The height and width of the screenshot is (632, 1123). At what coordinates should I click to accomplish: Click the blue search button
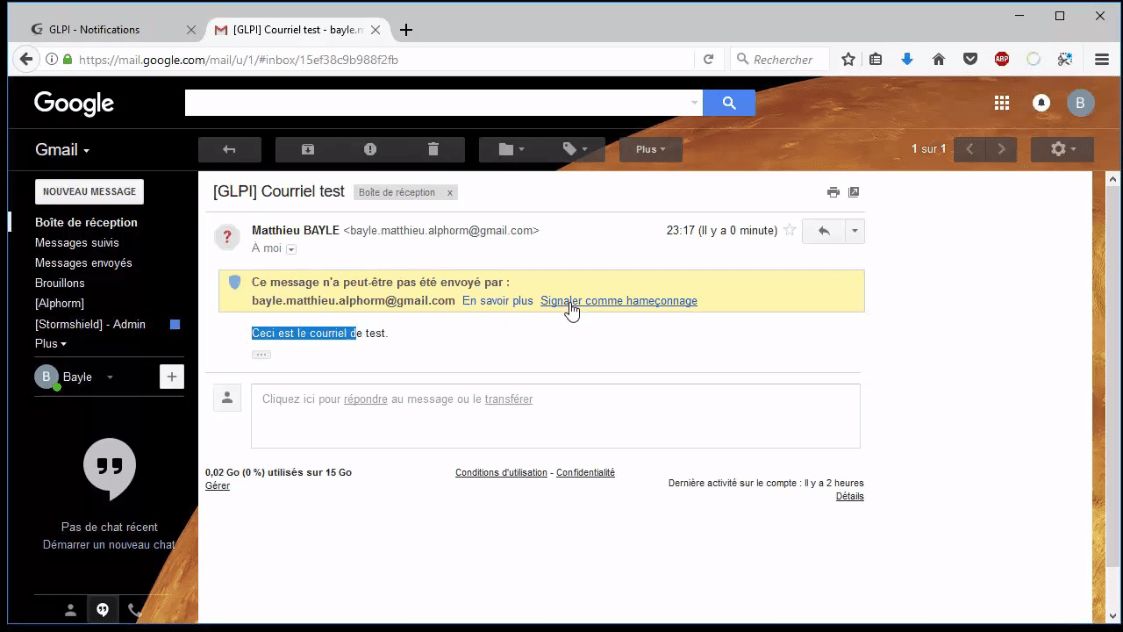click(729, 103)
